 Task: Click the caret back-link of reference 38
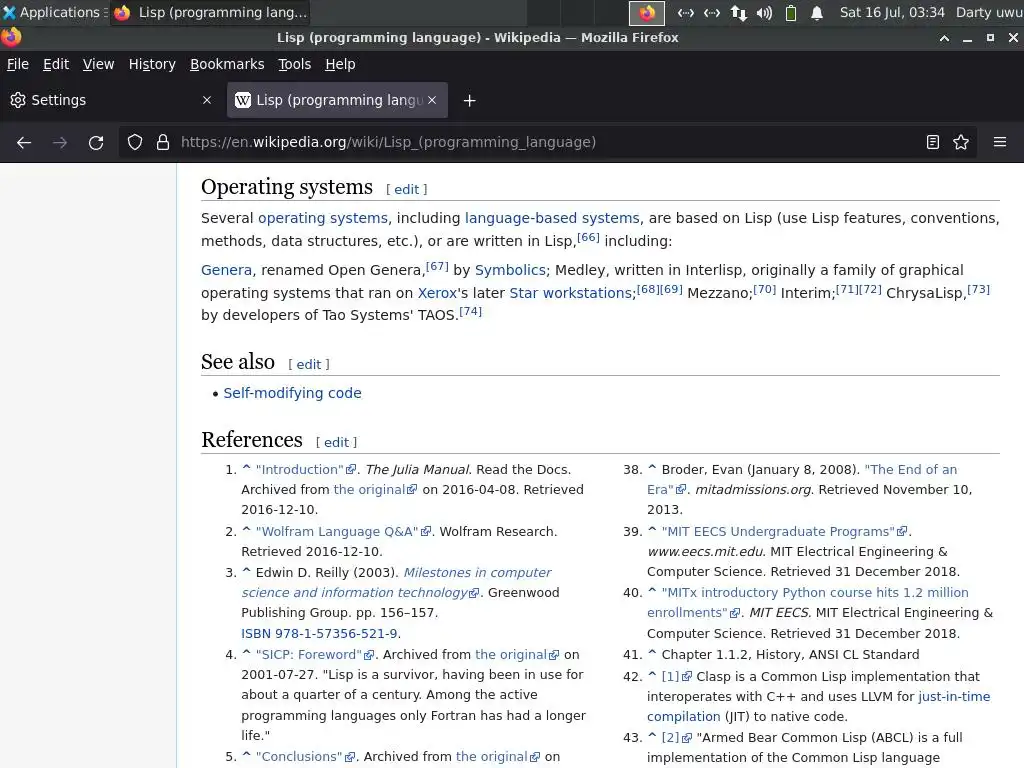tap(652, 468)
